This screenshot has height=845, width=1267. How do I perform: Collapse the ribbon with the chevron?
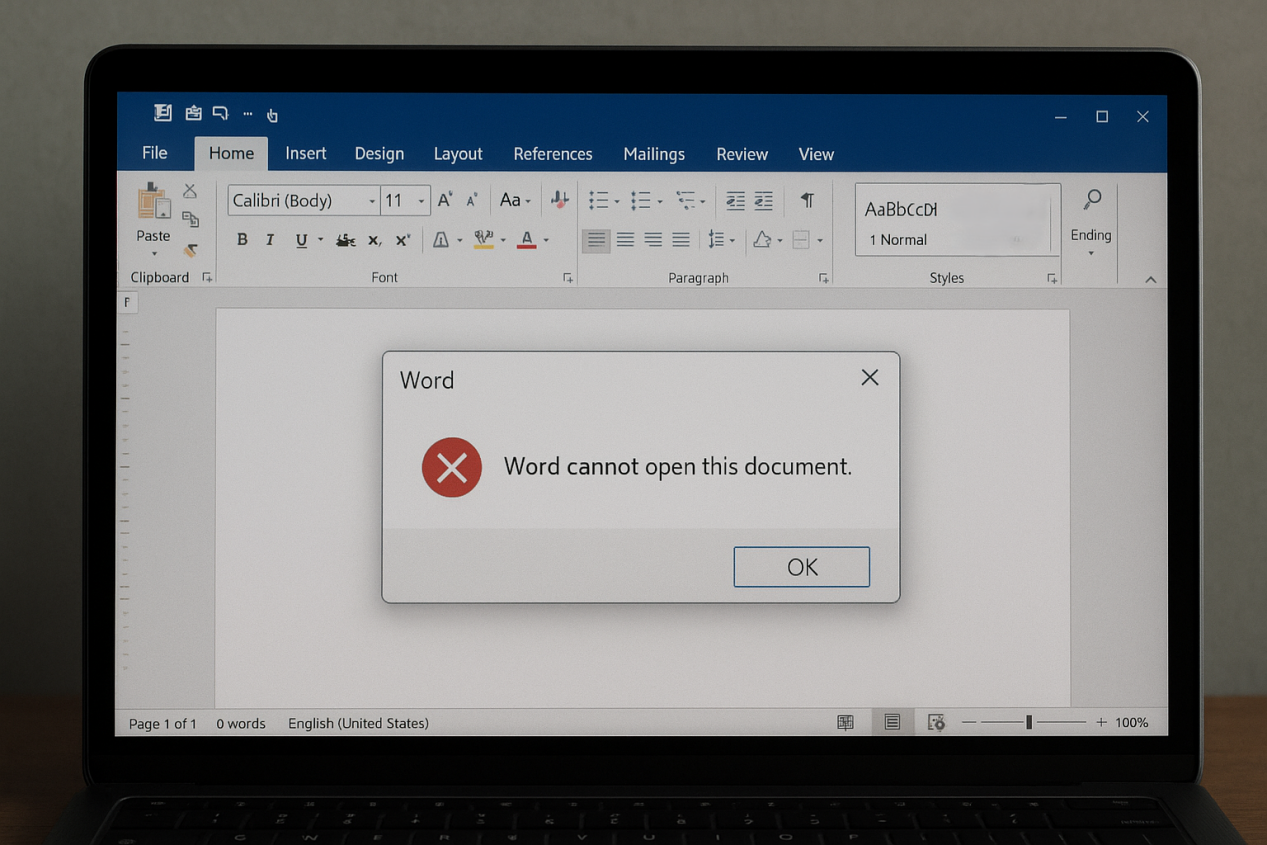[1150, 279]
